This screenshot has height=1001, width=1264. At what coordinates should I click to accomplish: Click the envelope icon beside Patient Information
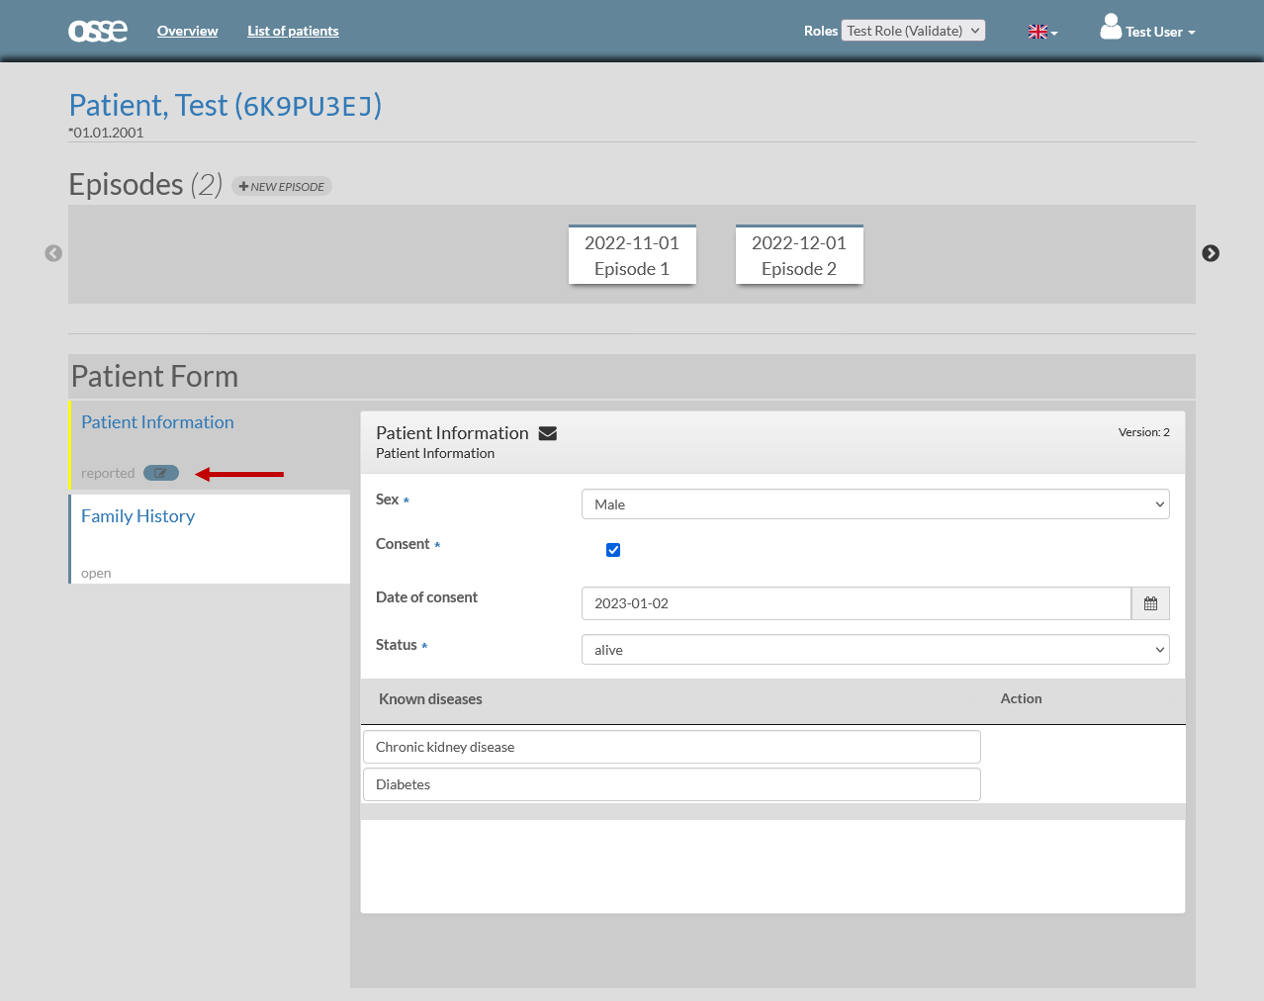tap(548, 433)
